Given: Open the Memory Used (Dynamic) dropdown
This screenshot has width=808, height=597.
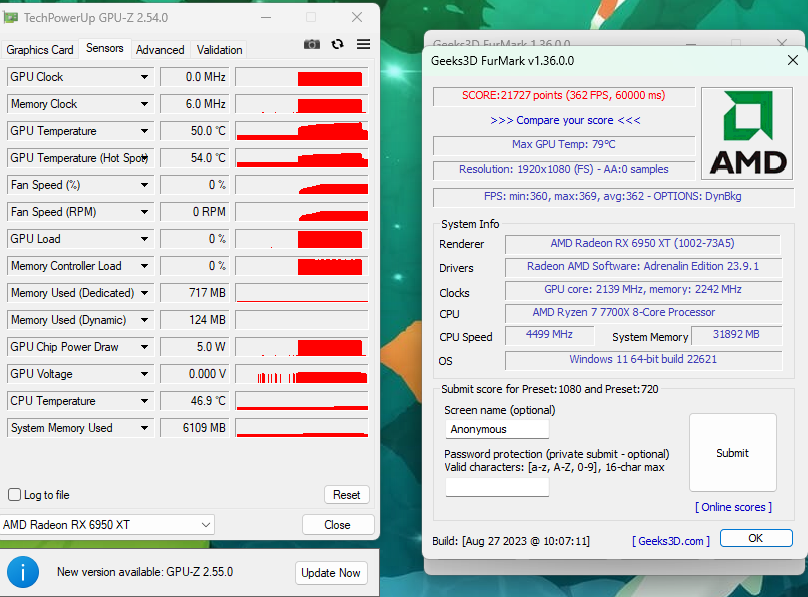Looking at the screenshot, I should (x=144, y=320).
